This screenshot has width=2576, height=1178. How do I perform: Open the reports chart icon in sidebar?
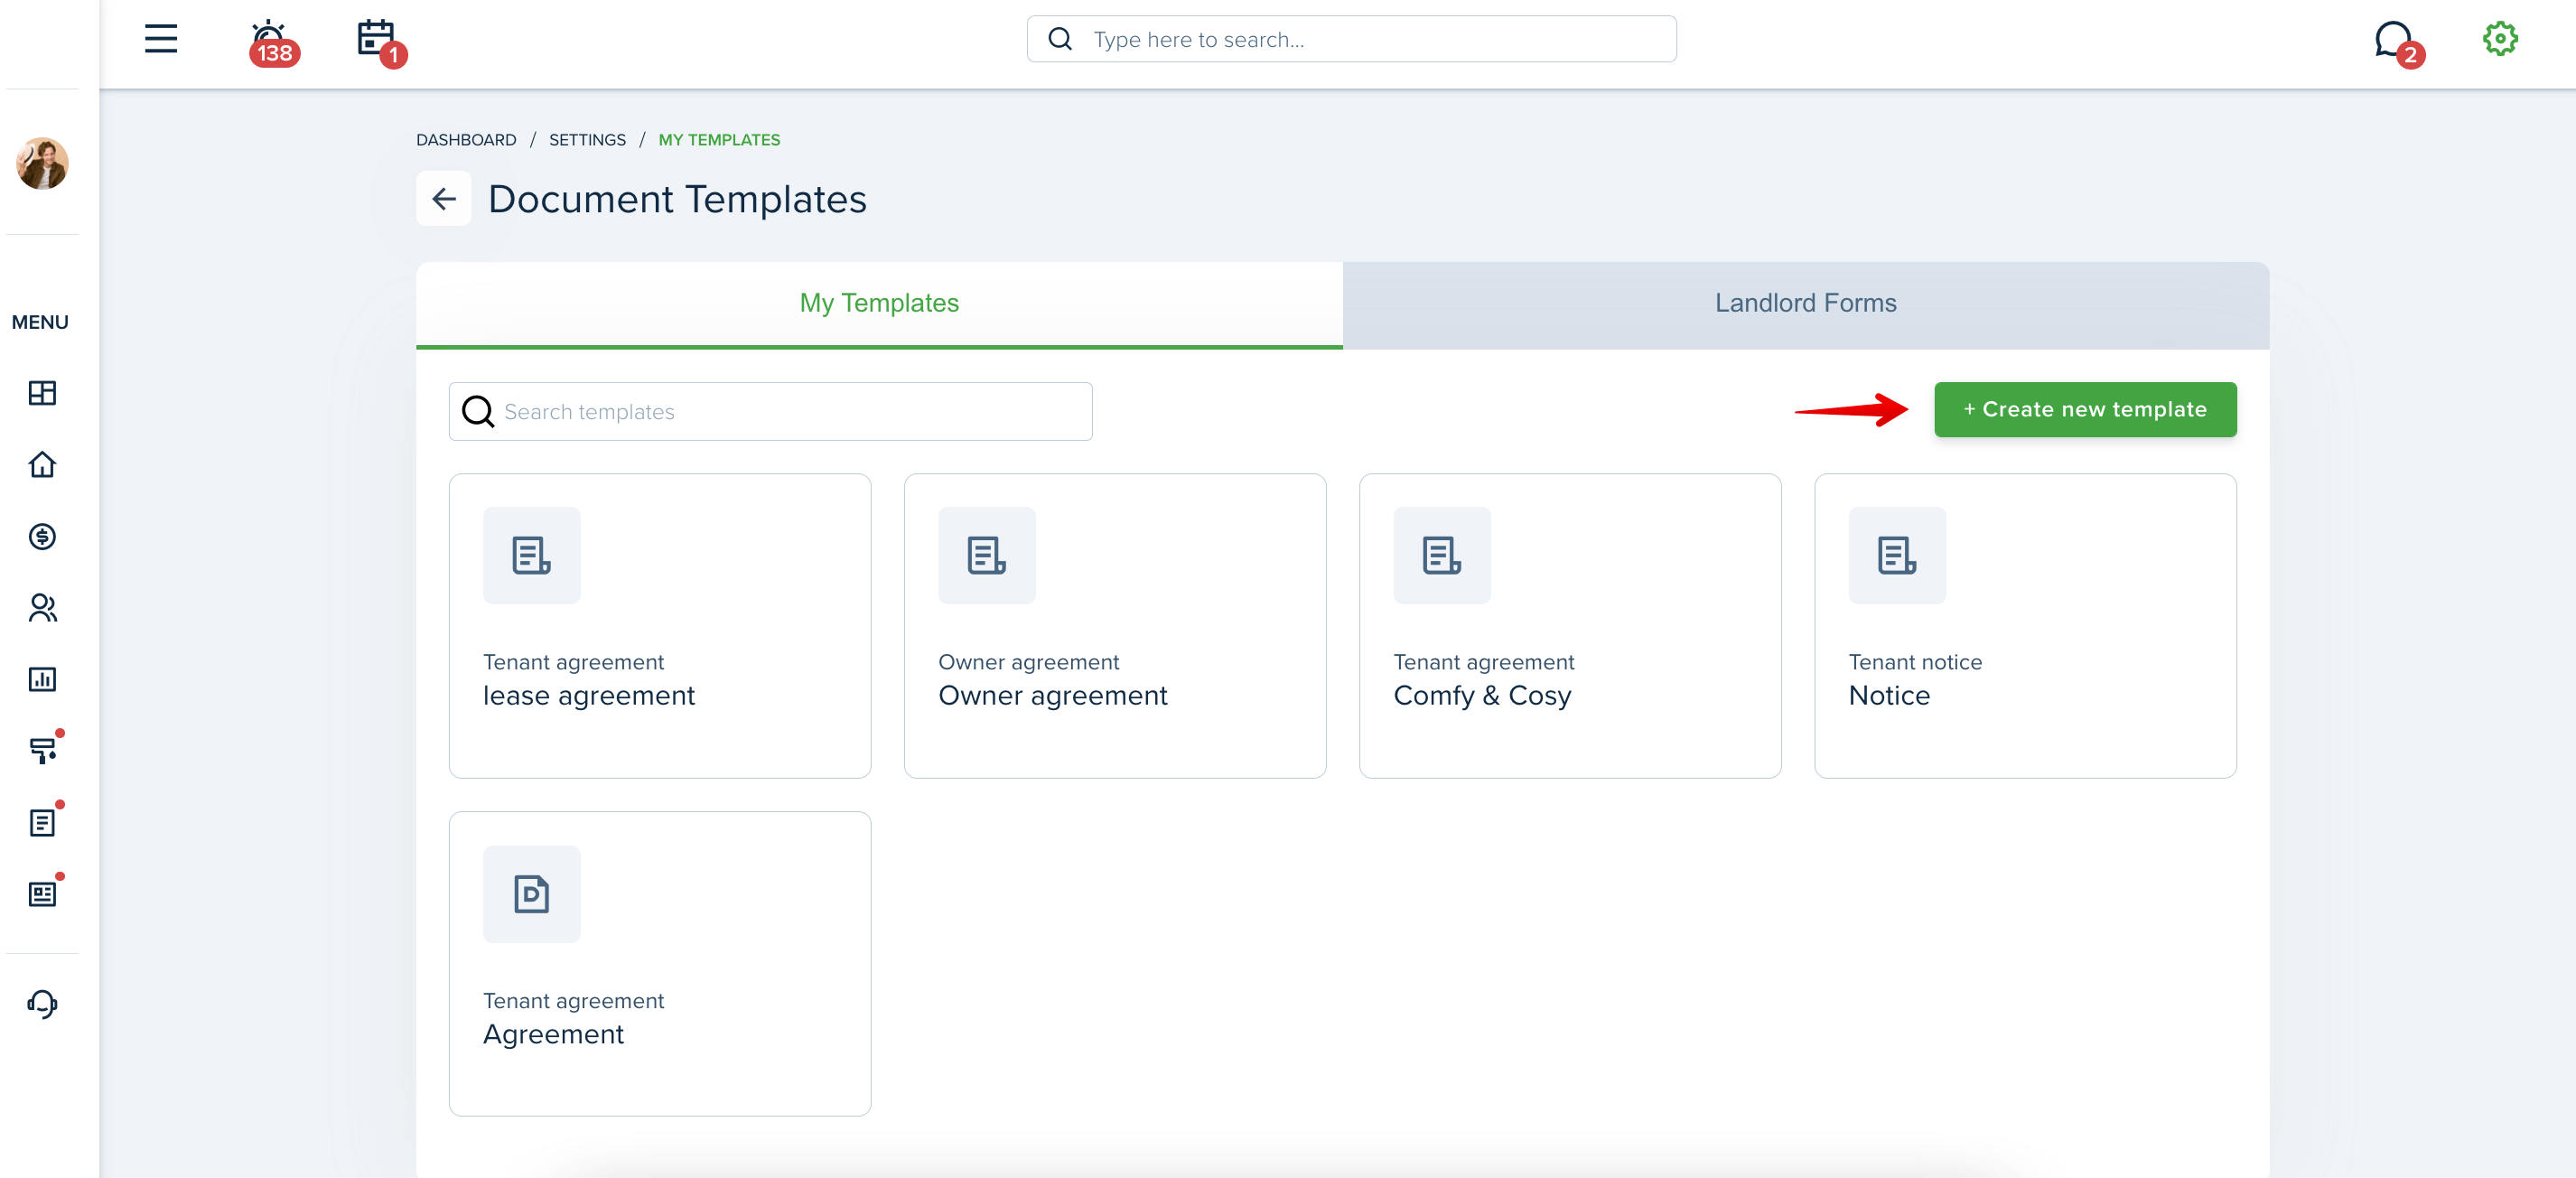pos(42,680)
